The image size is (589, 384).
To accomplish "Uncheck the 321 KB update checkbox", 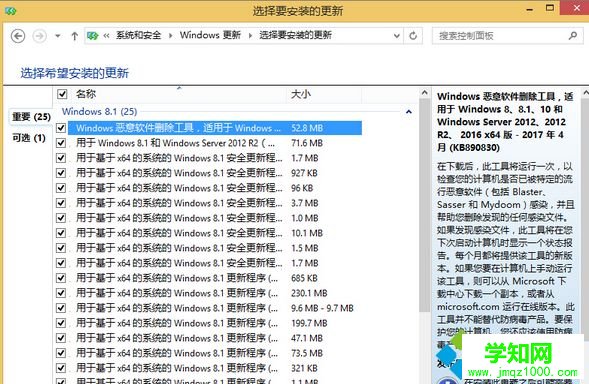I will pos(61,369).
